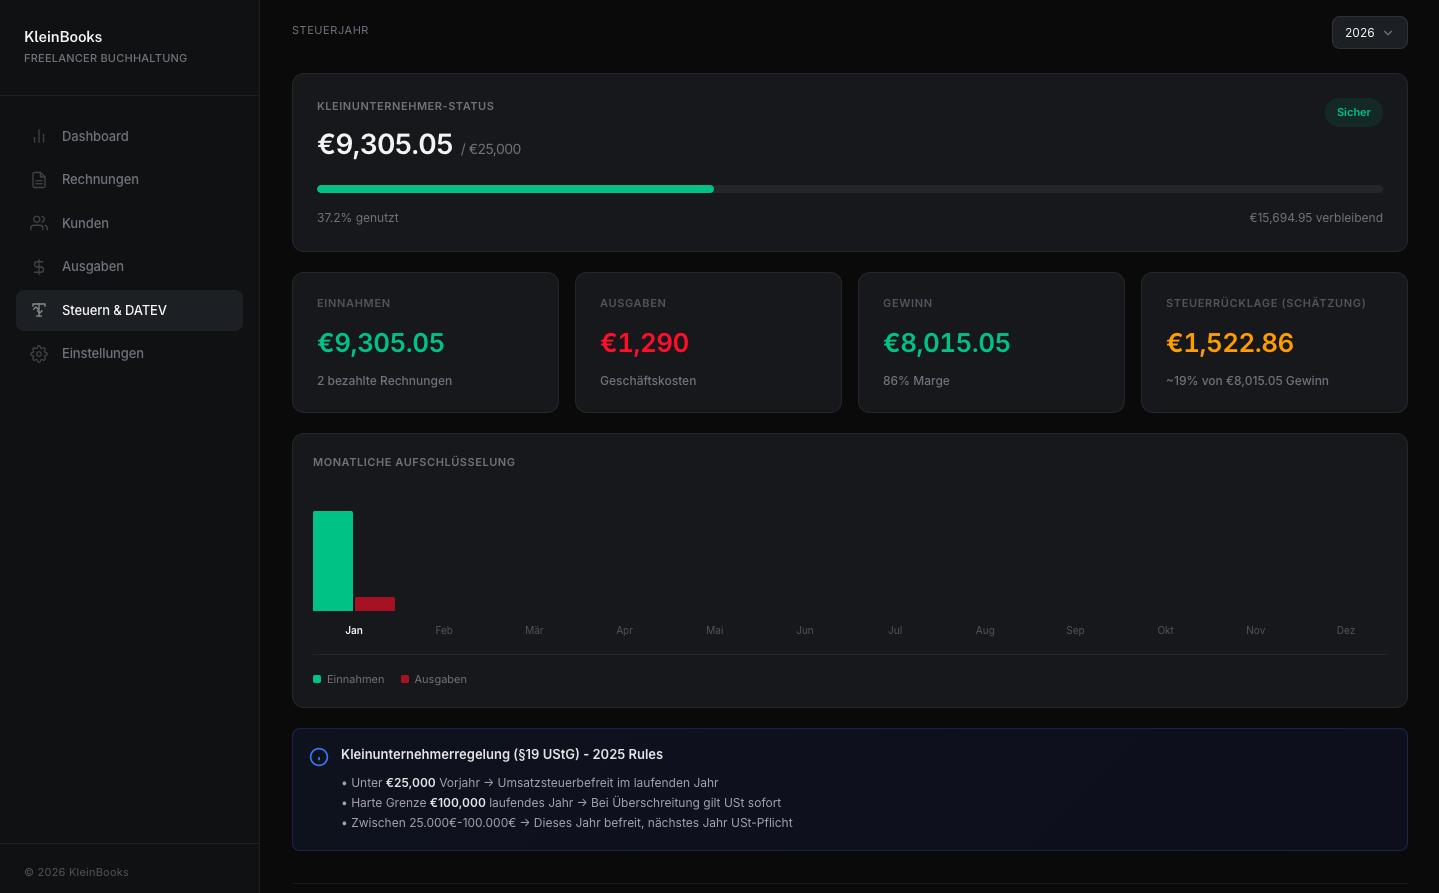Screen dimensions: 1439x893
Task: Click the Einstellungen gear icon
Action: [x=39, y=354]
